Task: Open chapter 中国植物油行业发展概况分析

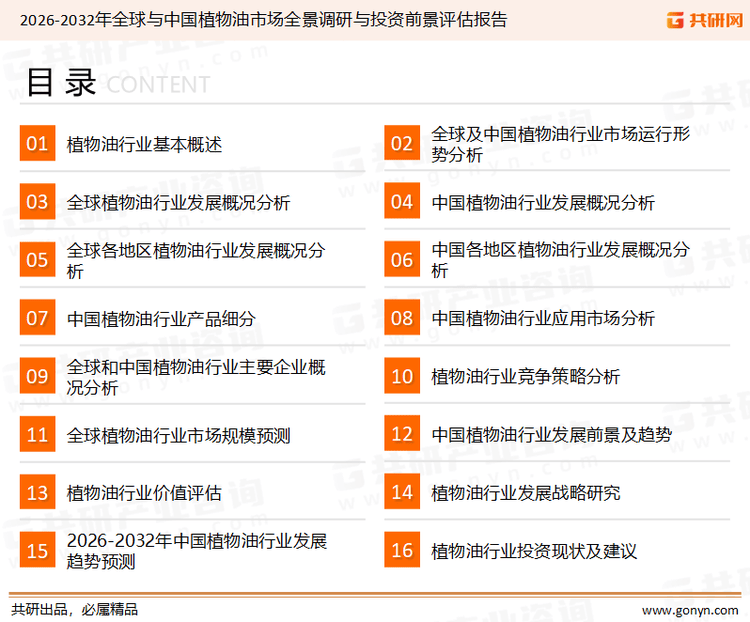Action: tap(543, 202)
